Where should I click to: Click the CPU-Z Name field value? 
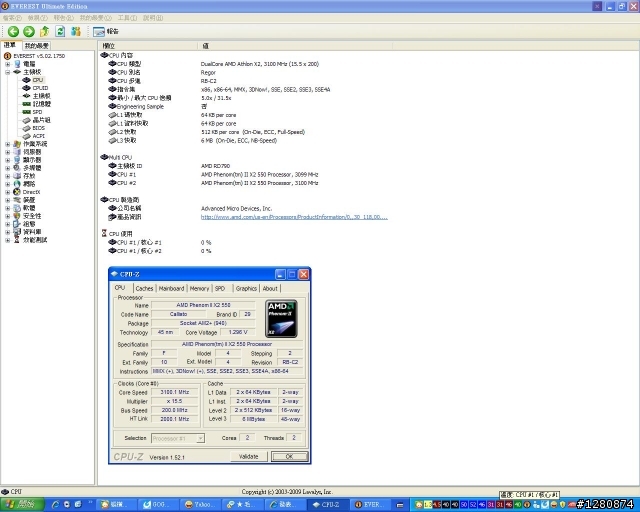(203, 305)
